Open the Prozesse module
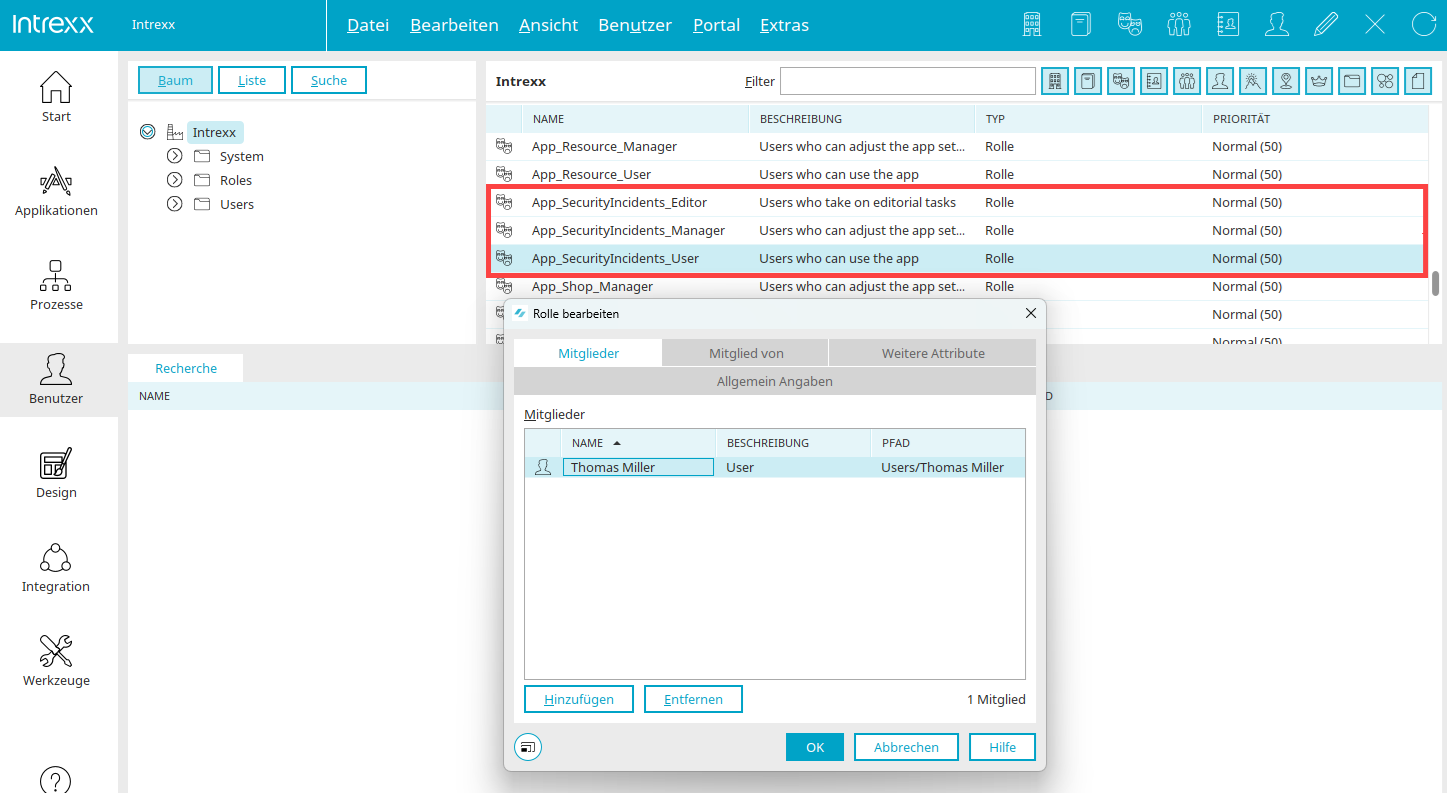The height and width of the screenshot is (793, 1447). (56, 285)
